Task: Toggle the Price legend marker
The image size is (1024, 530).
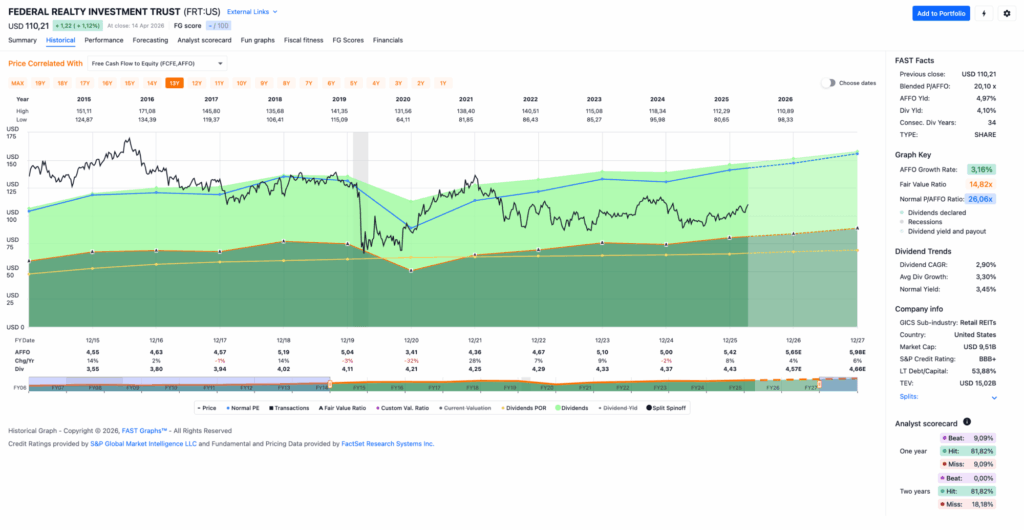Action: tap(208, 408)
